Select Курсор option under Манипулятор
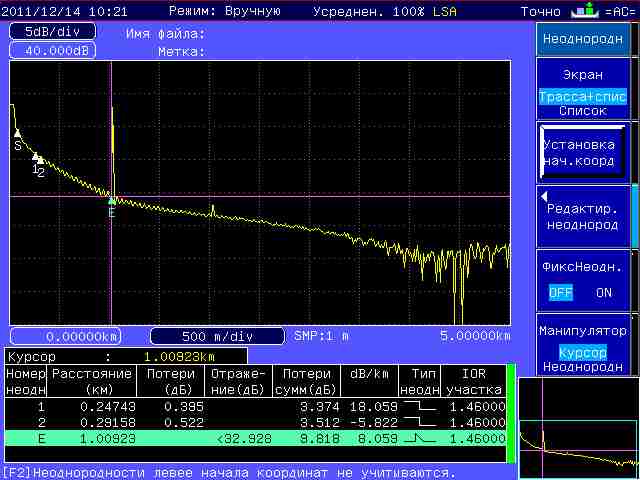This screenshot has width=640, height=480. point(582,353)
